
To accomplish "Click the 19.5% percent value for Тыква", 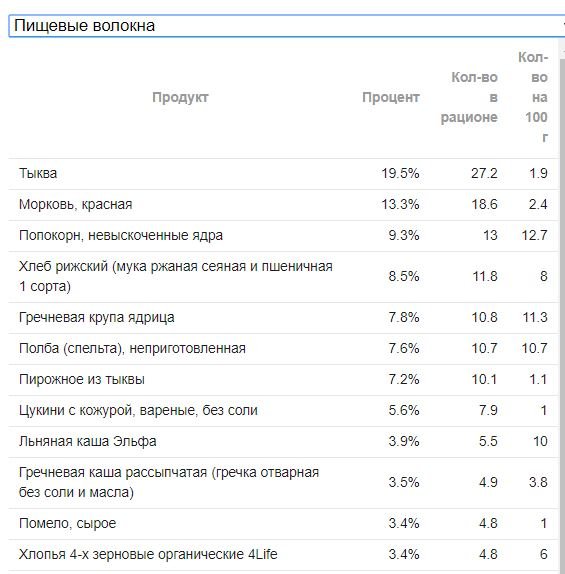I will tap(400, 174).
